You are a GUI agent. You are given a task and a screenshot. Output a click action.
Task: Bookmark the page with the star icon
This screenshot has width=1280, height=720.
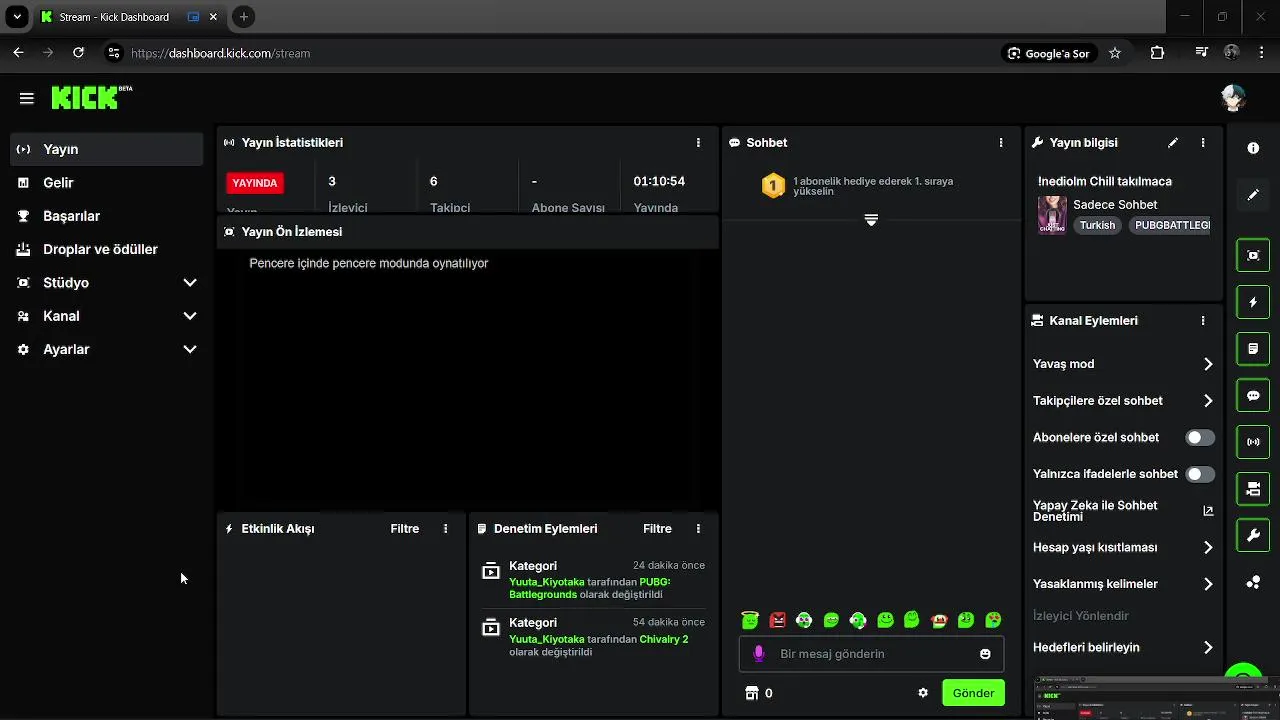(x=1115, y=53)
